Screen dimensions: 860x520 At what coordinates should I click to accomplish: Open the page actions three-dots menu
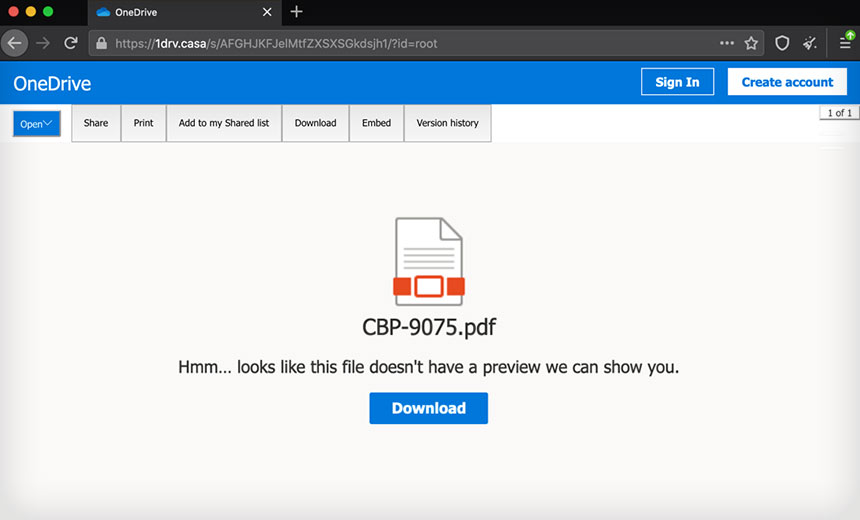[727, 43]
